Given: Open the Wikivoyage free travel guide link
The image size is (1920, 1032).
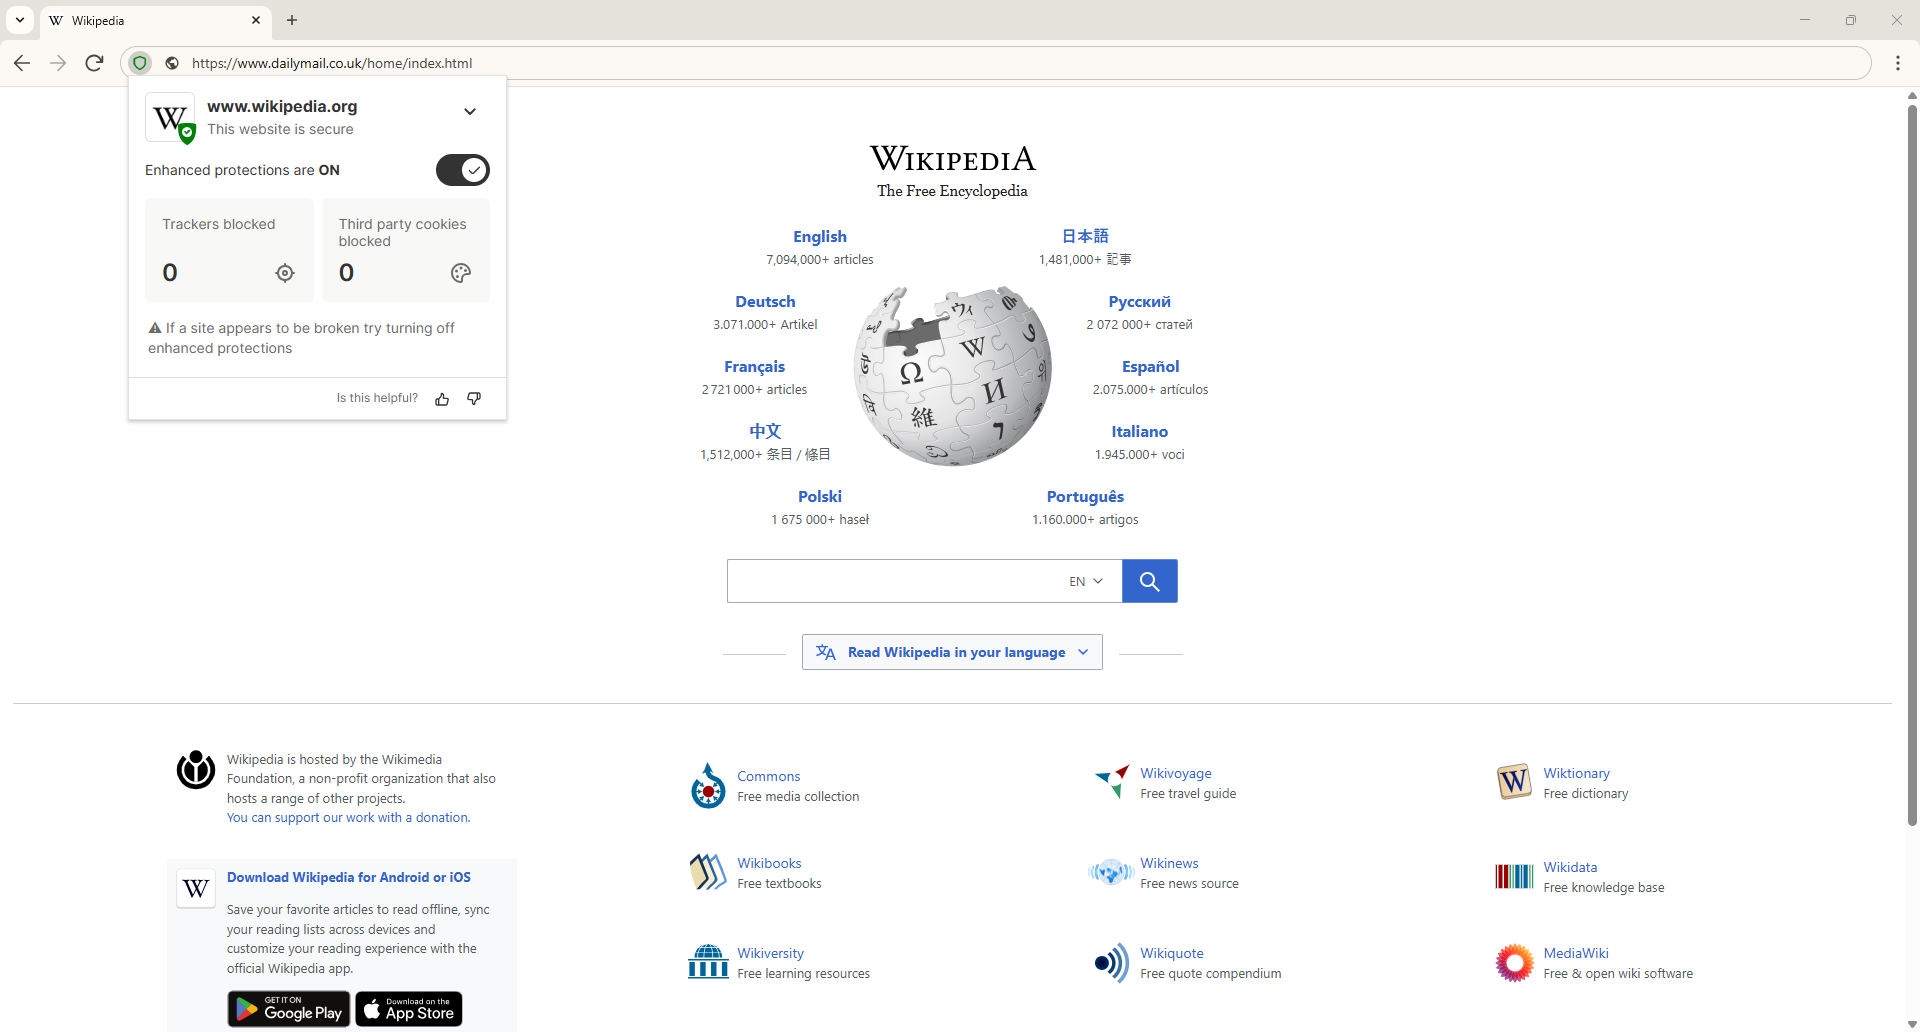Looking at the screenshot, I should tap(1175, 773).
